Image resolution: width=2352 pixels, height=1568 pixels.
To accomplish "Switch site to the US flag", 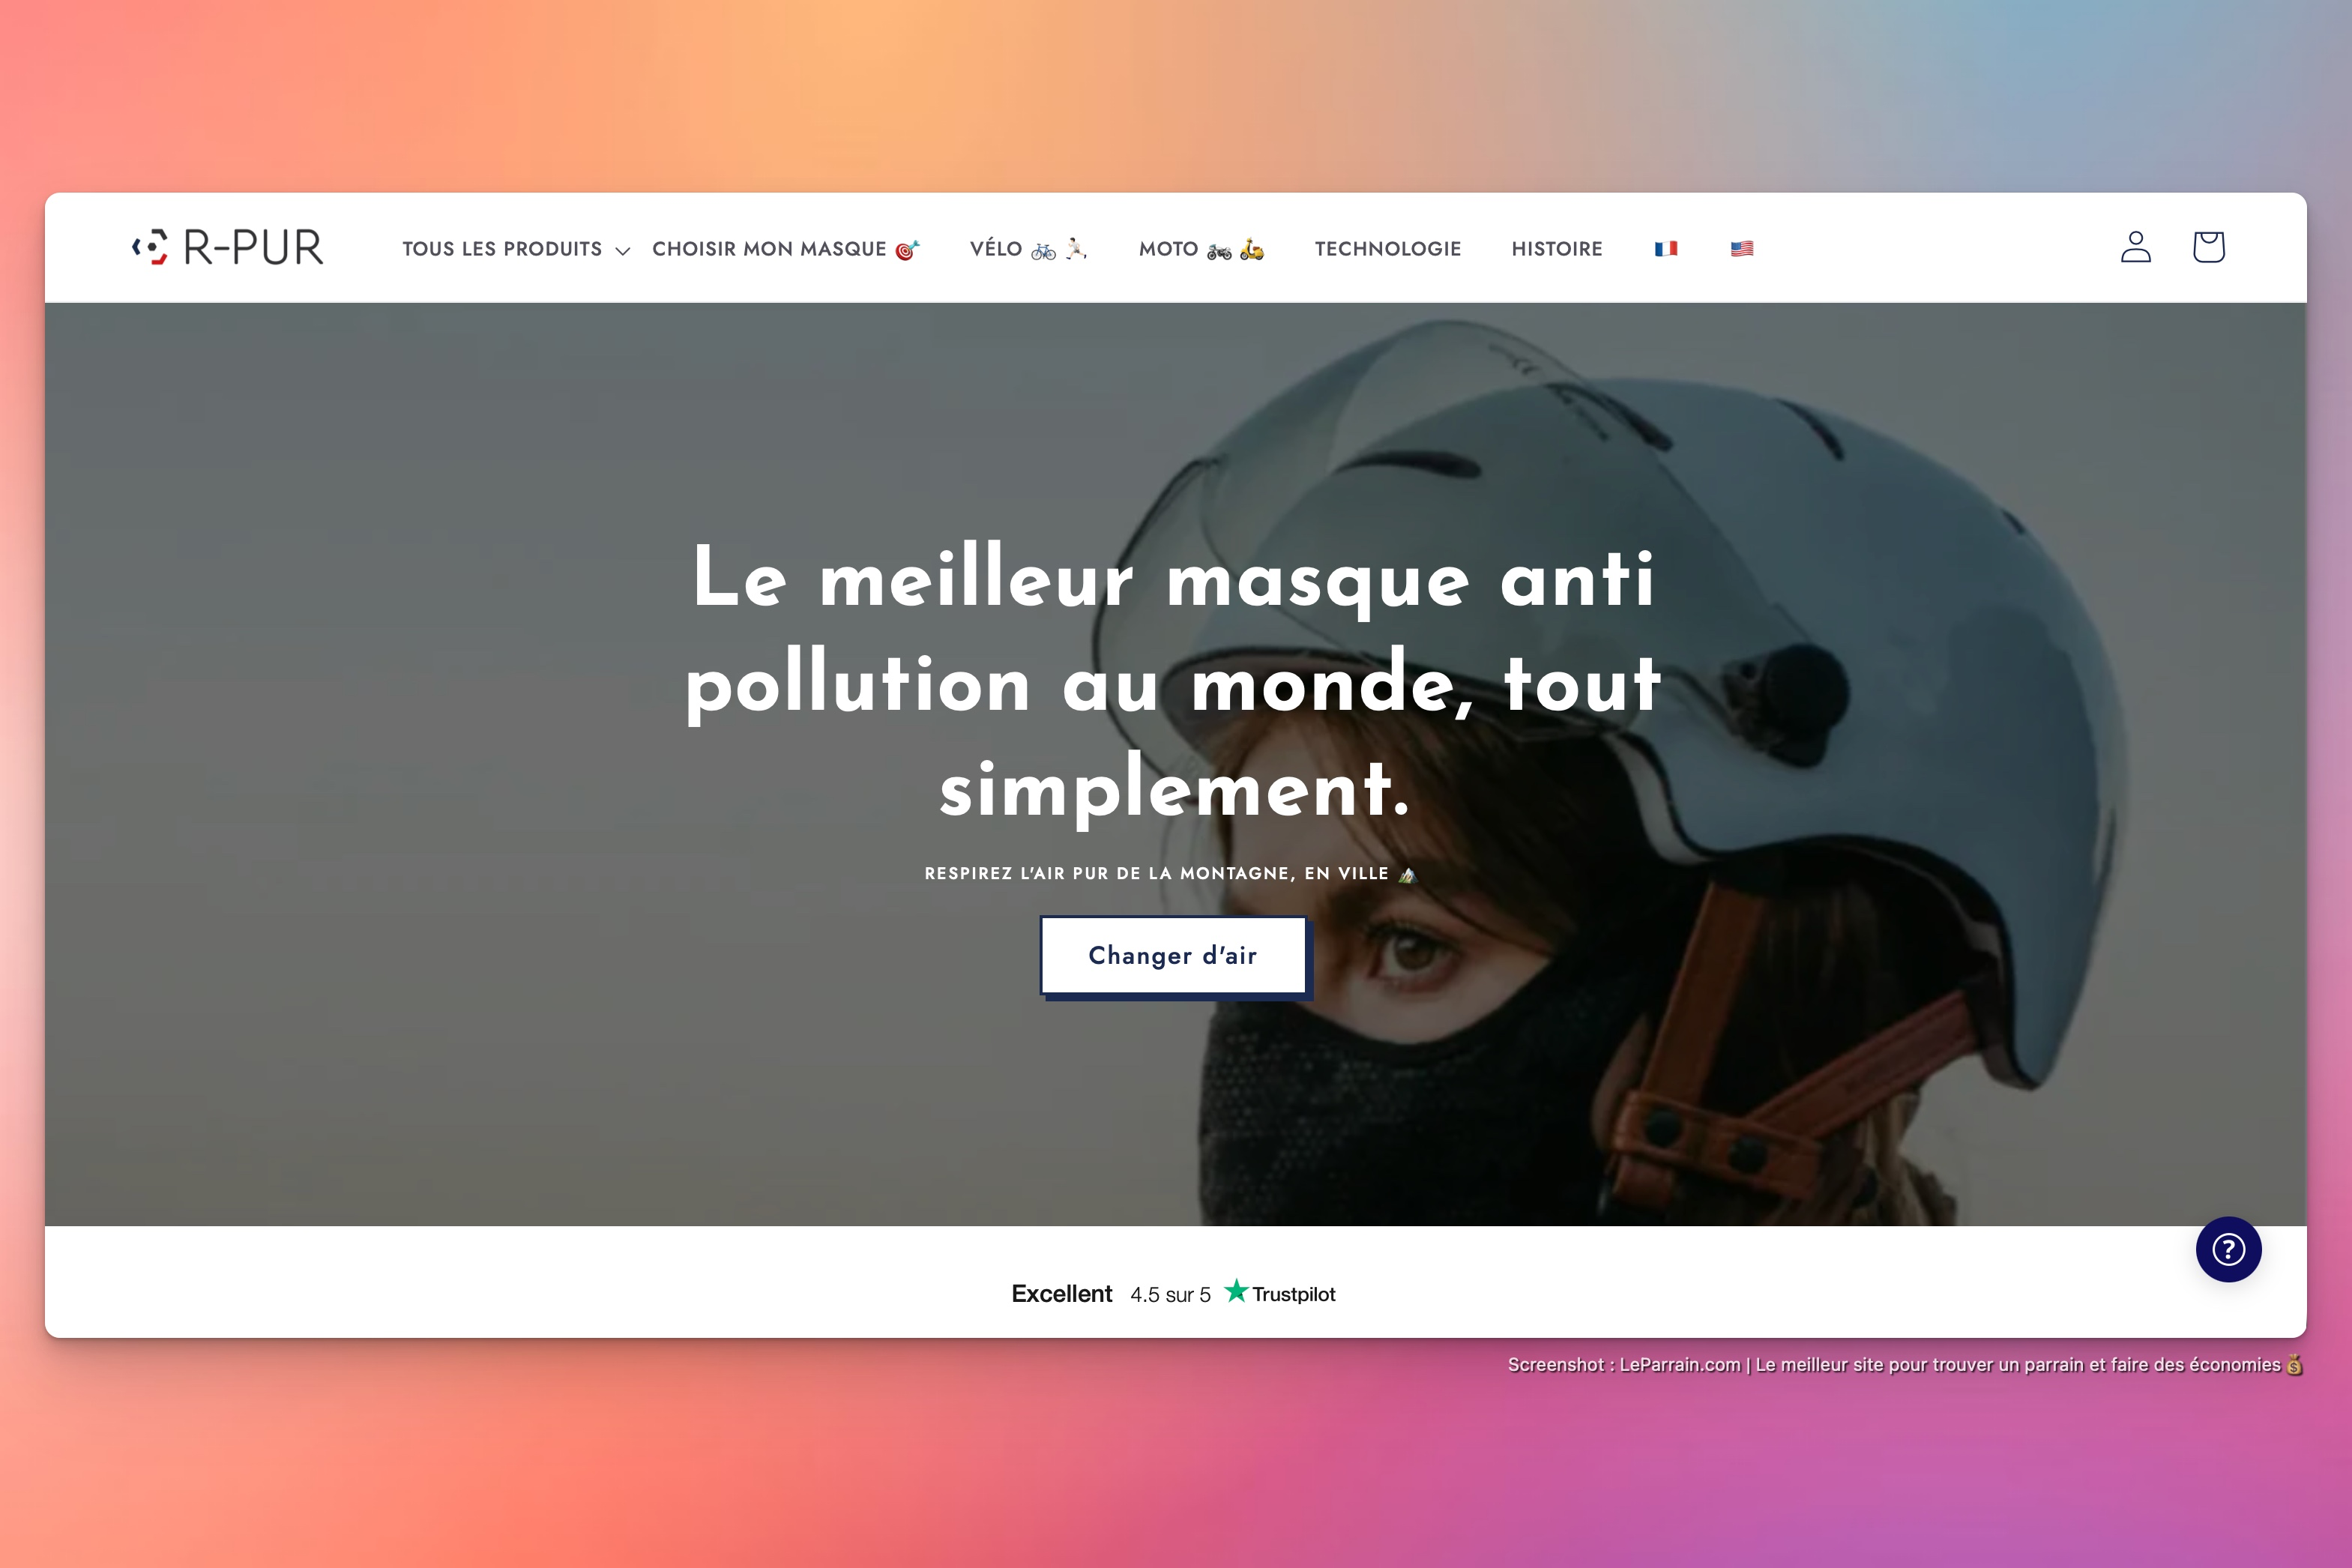I will [x=1741, y=249].
